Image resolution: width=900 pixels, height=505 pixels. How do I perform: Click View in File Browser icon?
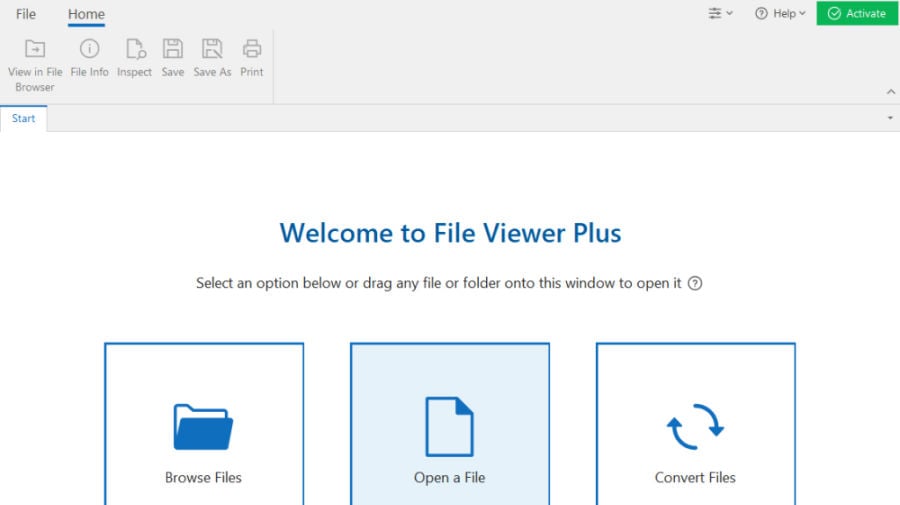click(35, 49)
